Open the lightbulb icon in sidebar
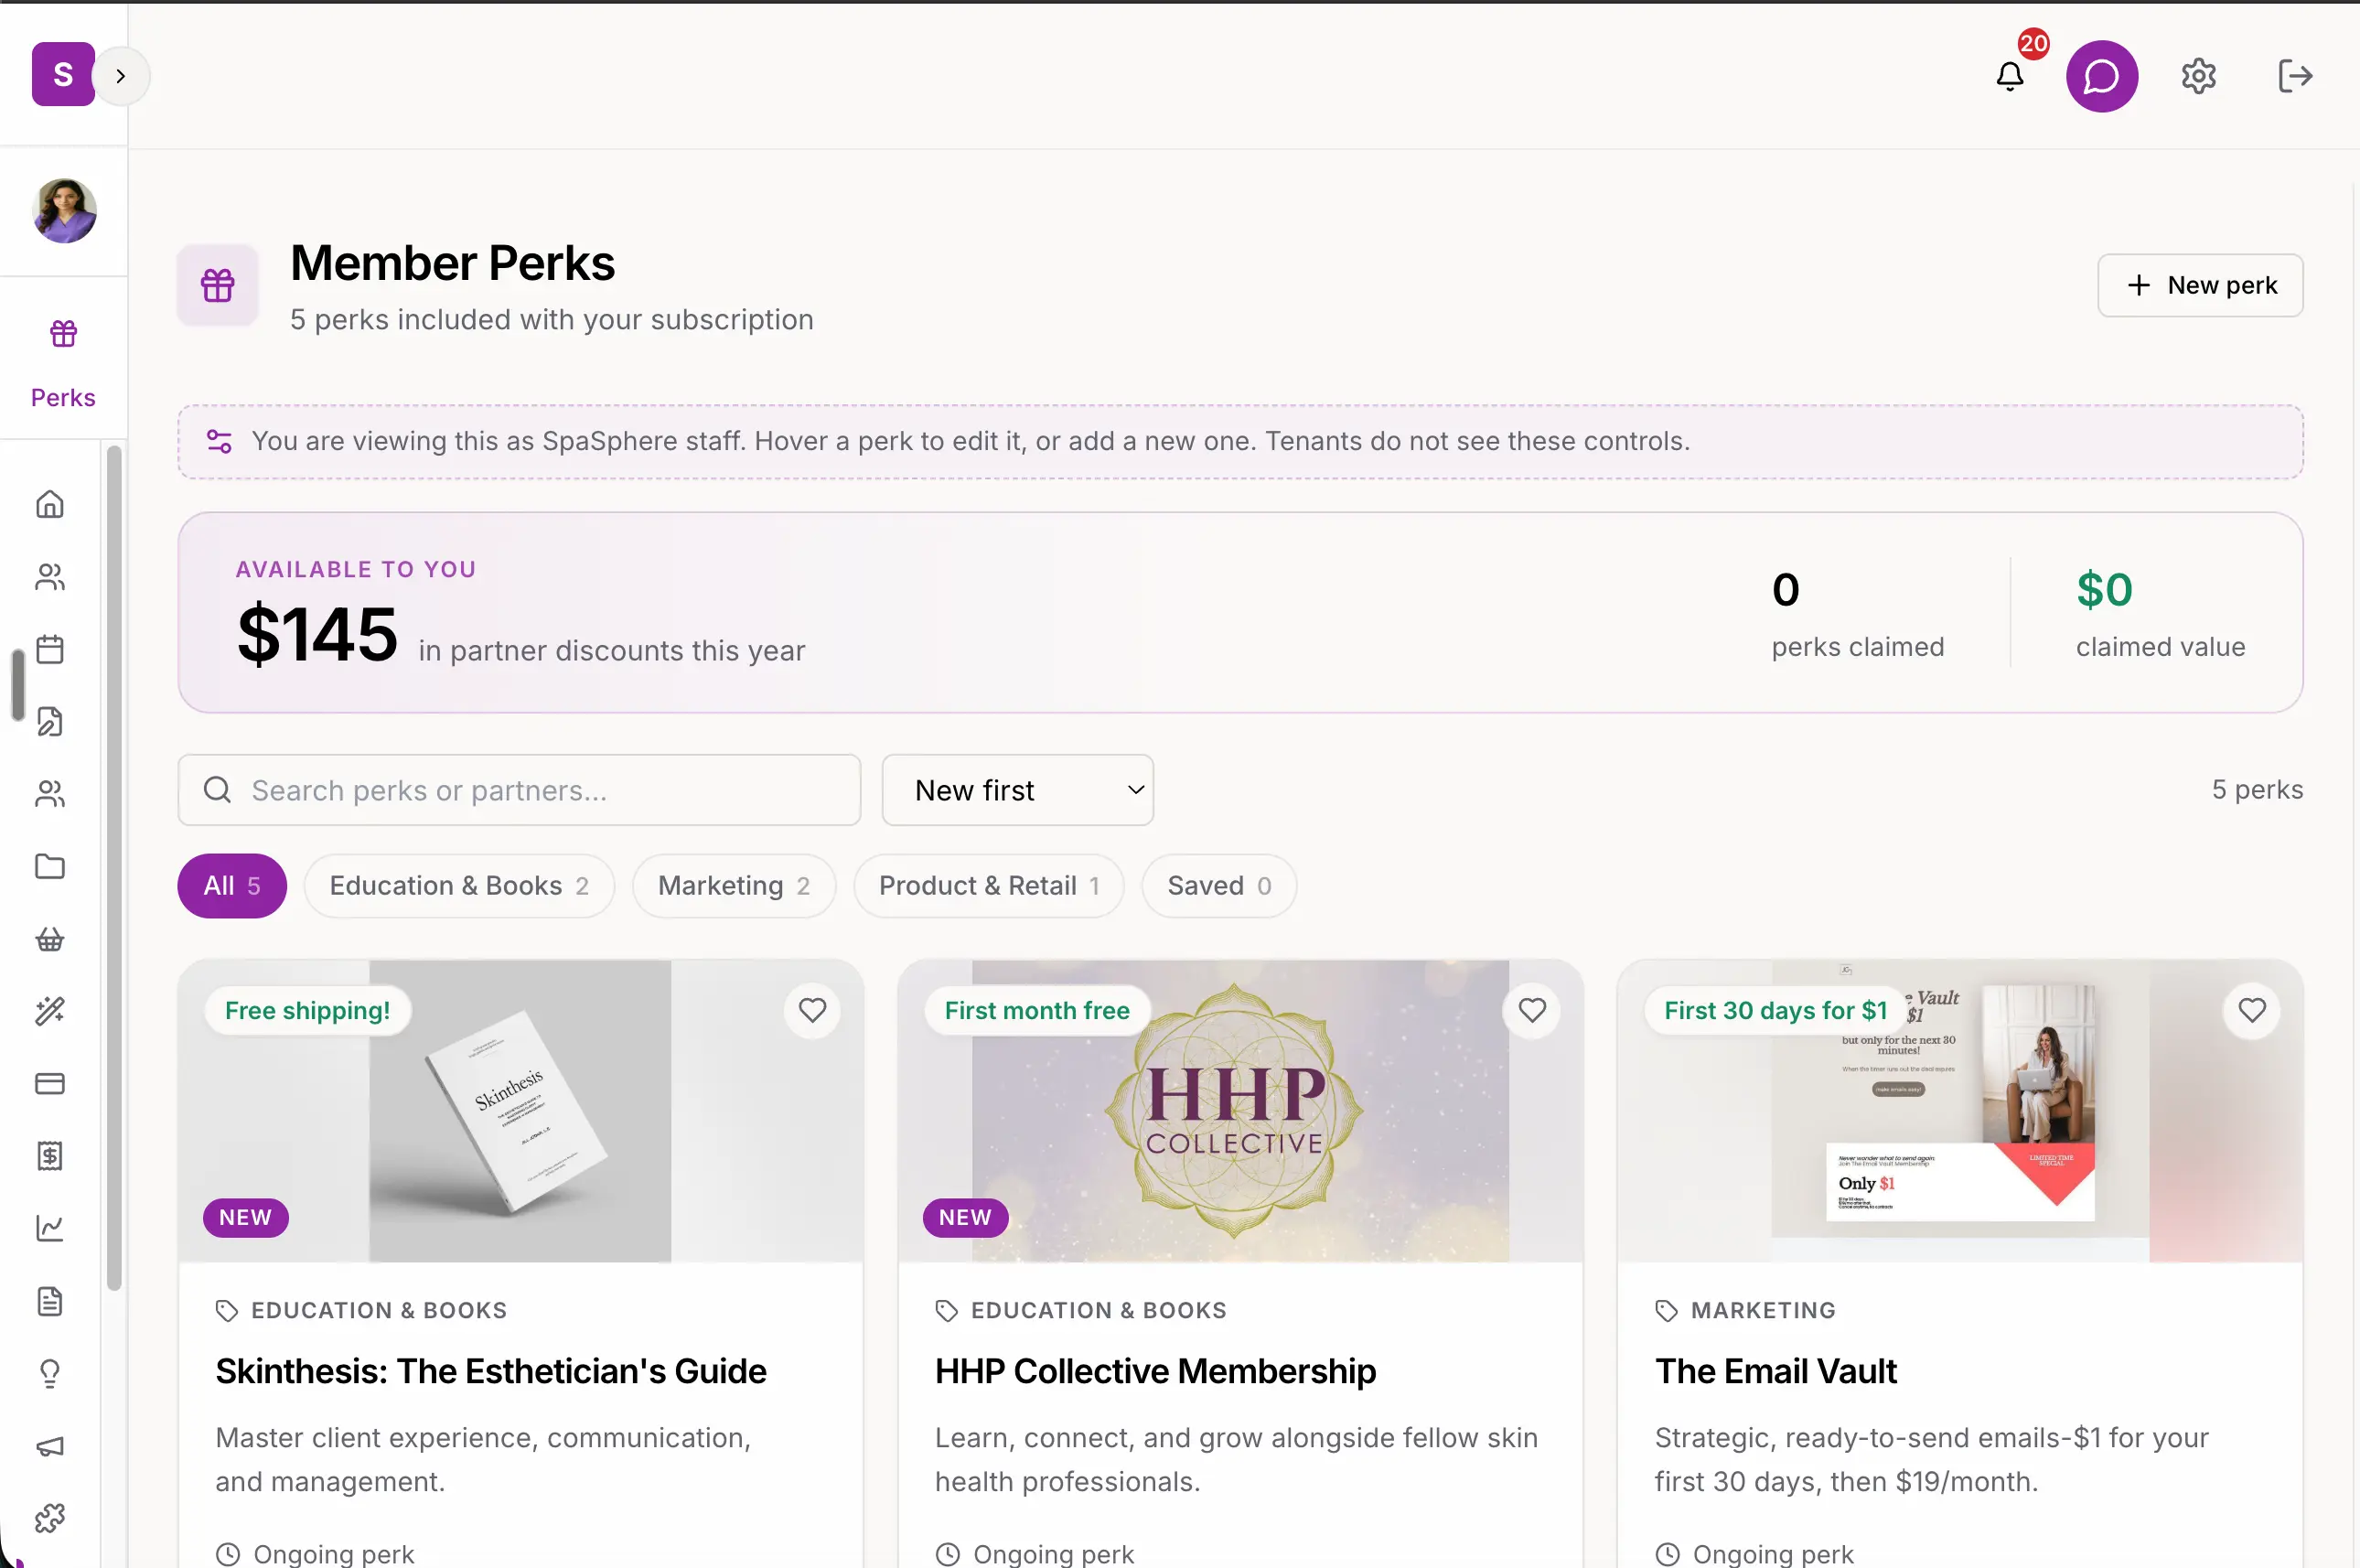Image resolution: width=2360 pixels, height=1568 pixels. (50, 1374)
